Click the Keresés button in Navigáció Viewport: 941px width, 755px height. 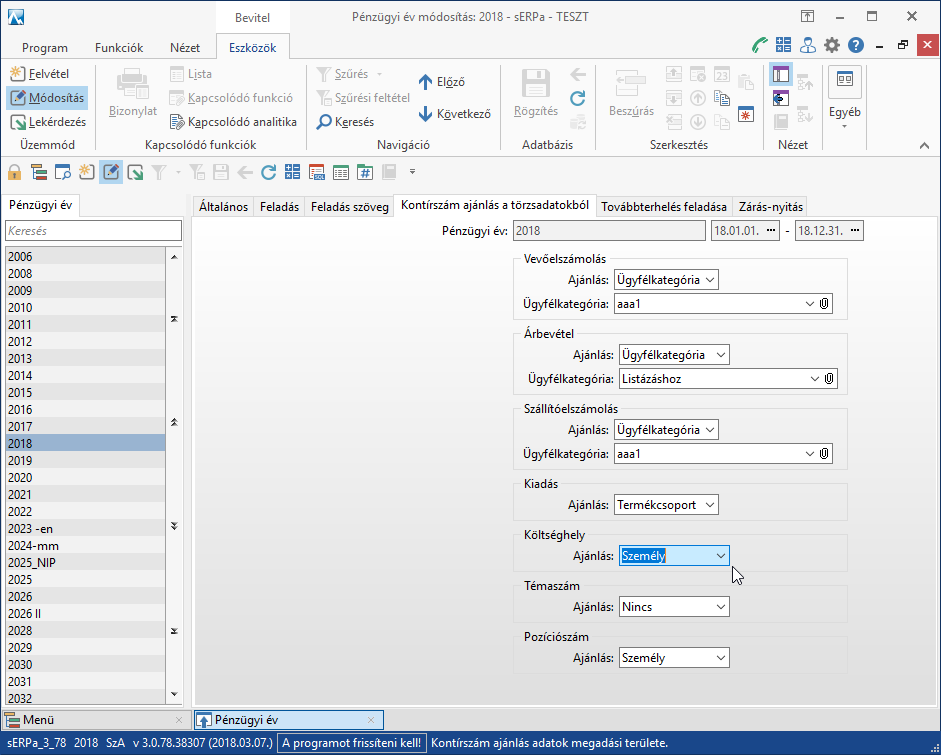click(346, 122)
